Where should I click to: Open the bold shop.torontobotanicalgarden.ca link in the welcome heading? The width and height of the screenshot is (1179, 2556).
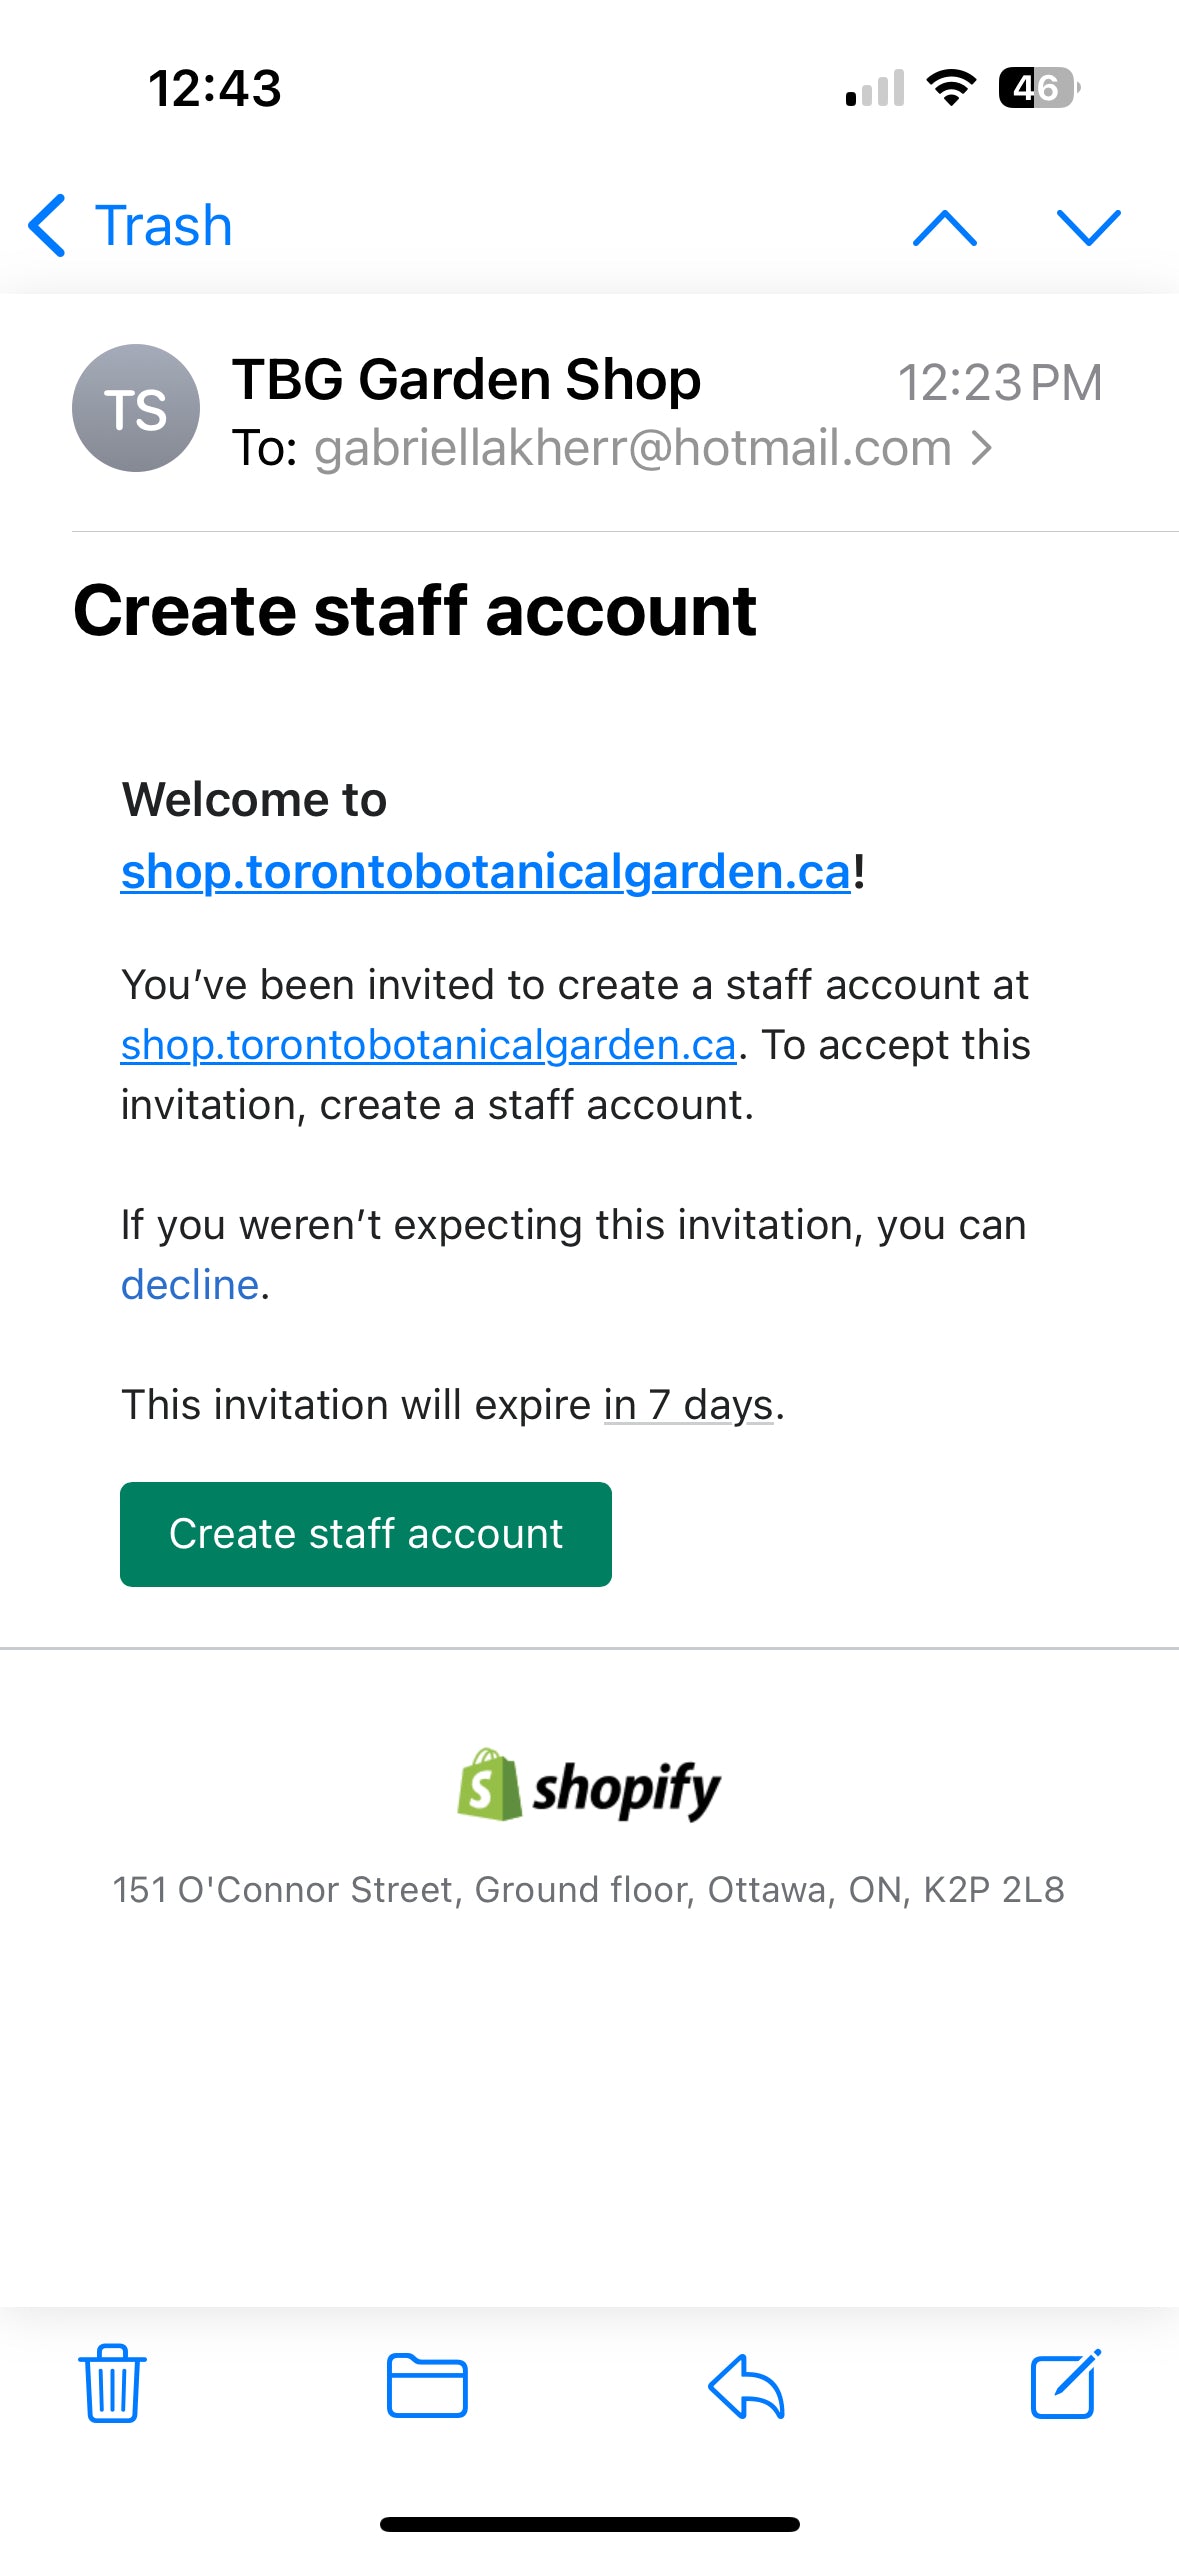pyautogui.click(x=485, y=871)
